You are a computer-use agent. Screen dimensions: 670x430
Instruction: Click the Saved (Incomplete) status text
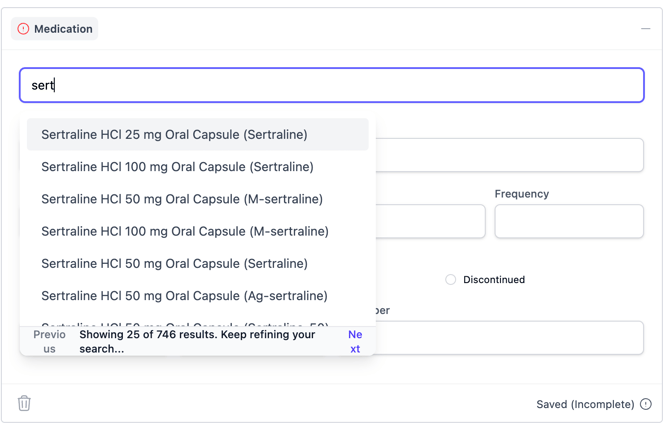click(585, 404)
